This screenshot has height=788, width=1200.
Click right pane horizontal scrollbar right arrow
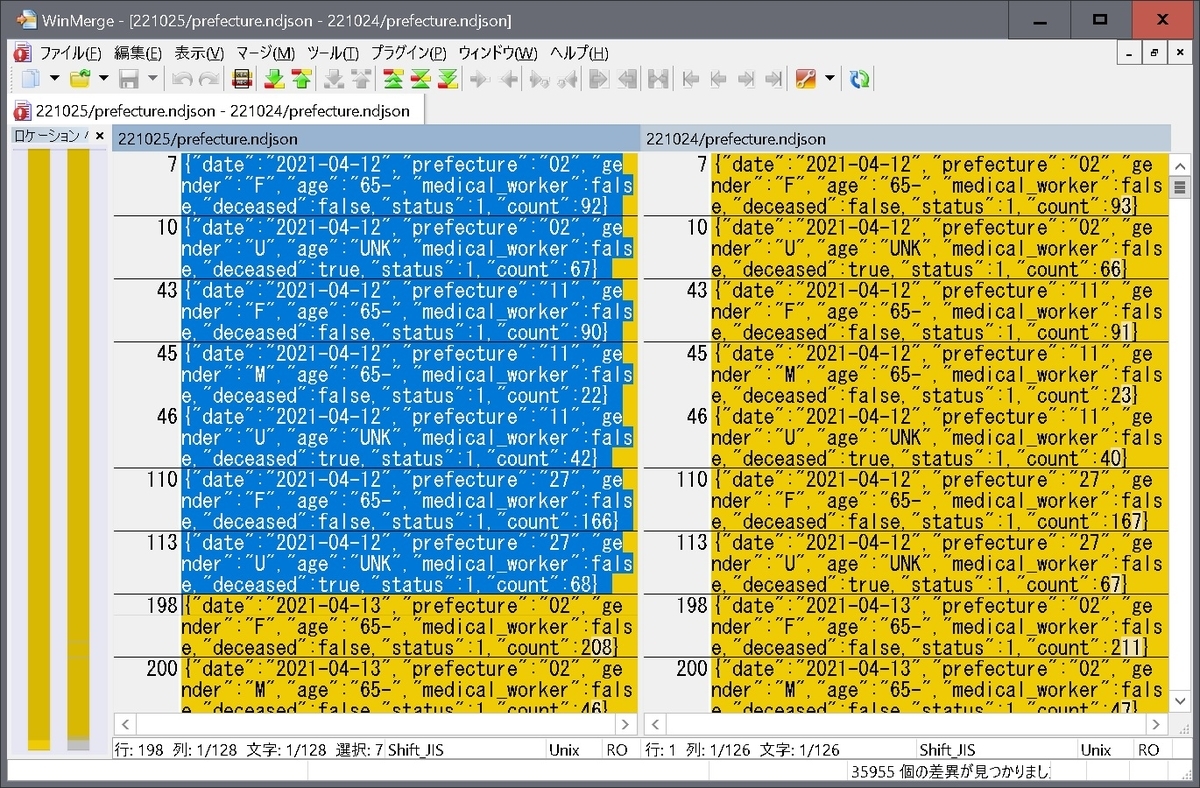tap(1157, 724)
